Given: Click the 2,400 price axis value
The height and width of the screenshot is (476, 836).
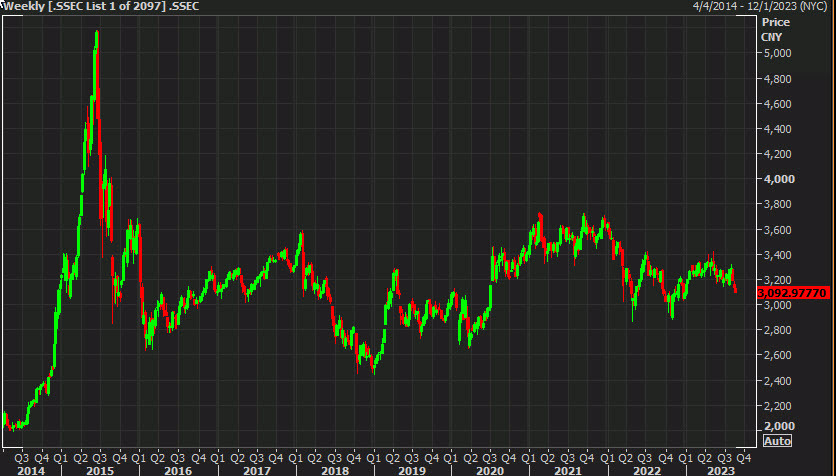Looking at the screenshot, I should [x=777, y=381].
